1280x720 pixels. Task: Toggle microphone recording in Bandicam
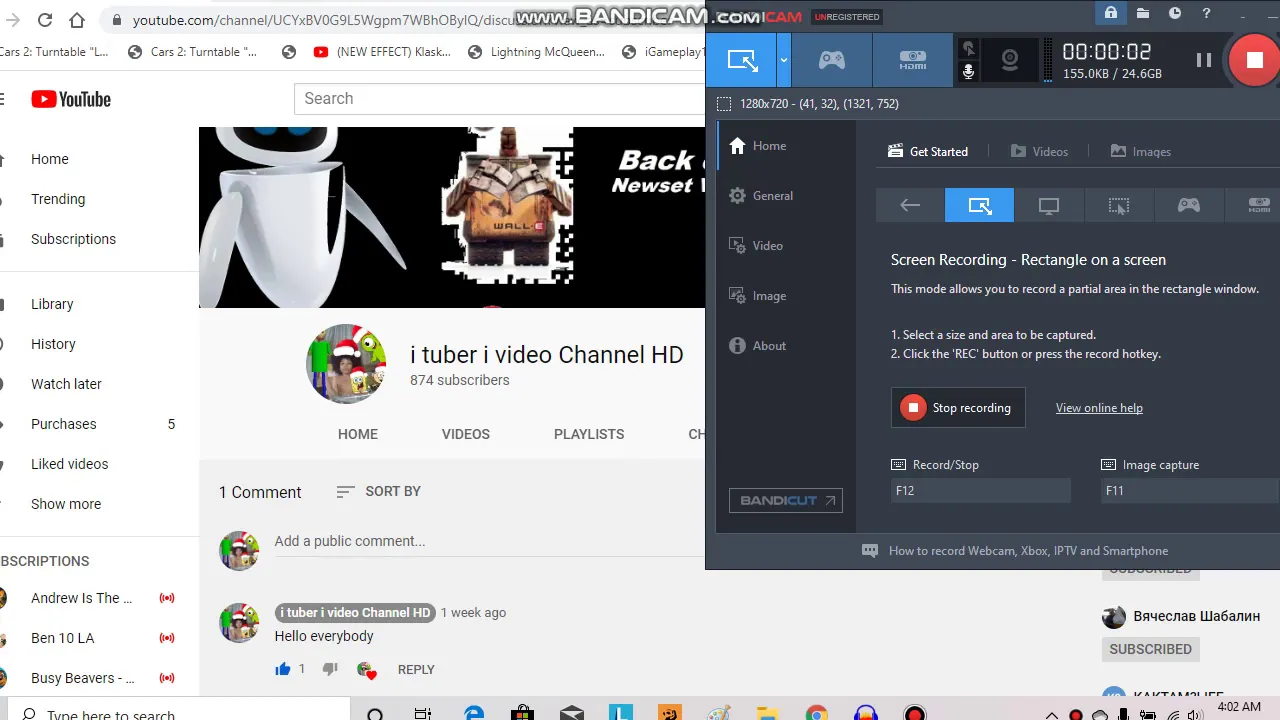tap(968, 72)
